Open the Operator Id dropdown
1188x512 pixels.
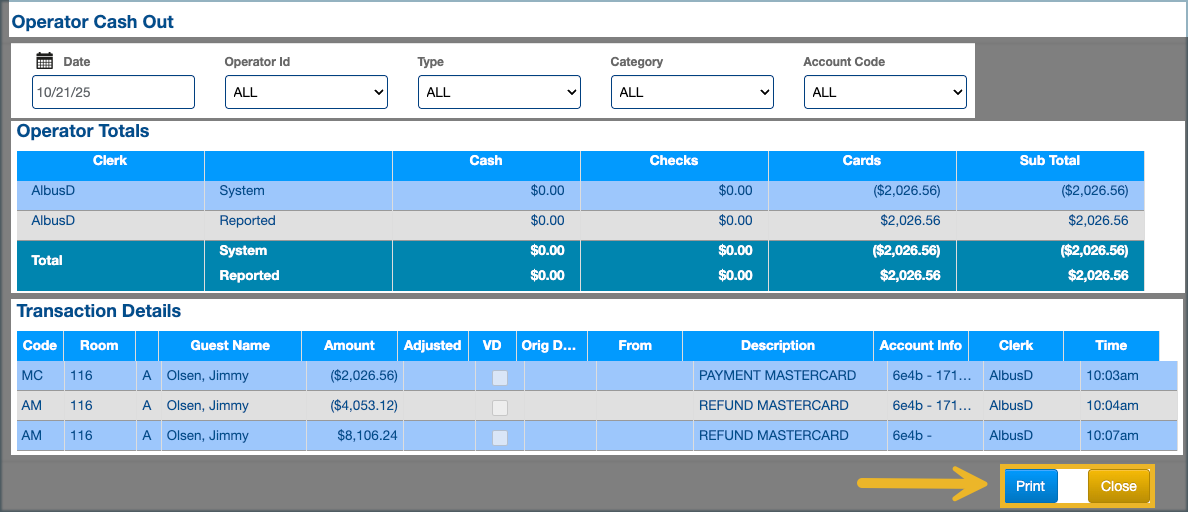(x=305, y=92)
